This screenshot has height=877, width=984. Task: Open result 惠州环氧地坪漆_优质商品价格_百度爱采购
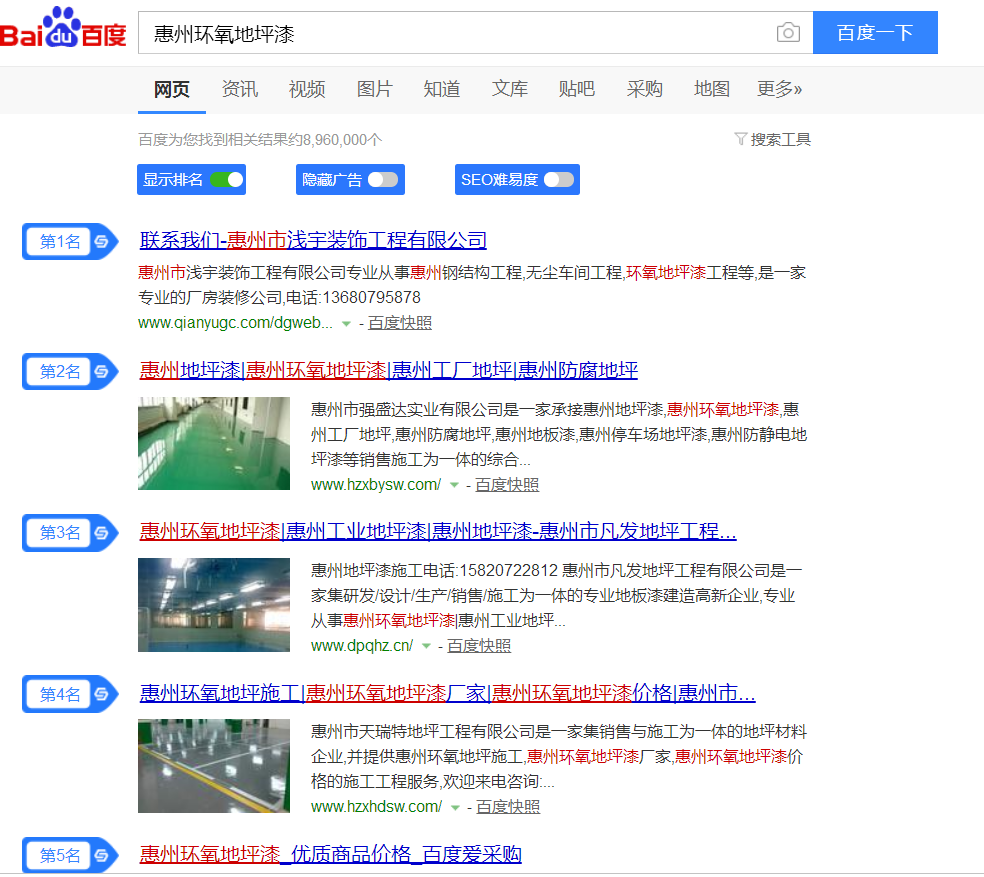click(x=331, y=854)
